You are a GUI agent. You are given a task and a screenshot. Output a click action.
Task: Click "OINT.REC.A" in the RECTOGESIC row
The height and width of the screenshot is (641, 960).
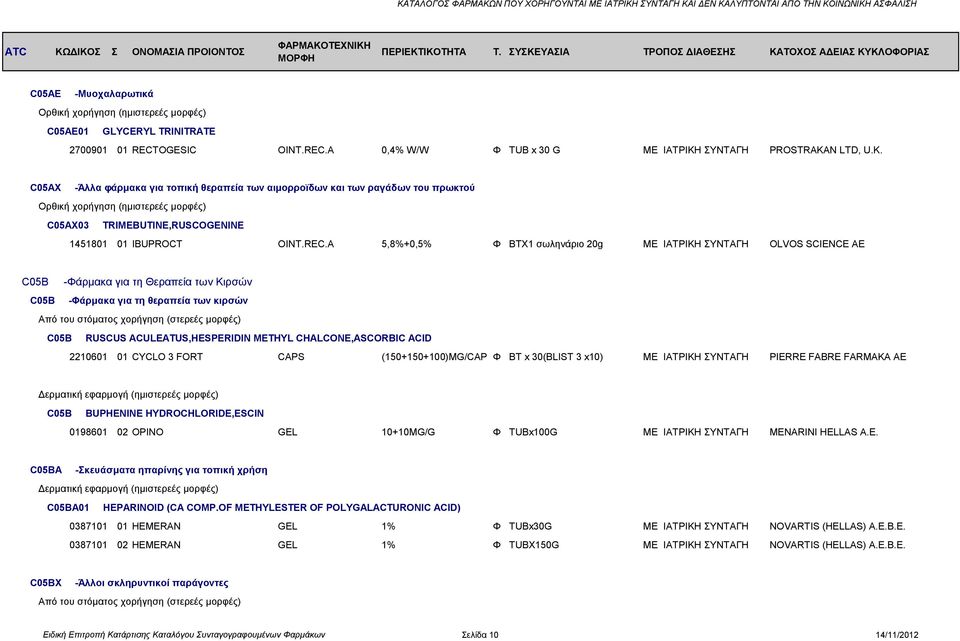click(306, 150)
